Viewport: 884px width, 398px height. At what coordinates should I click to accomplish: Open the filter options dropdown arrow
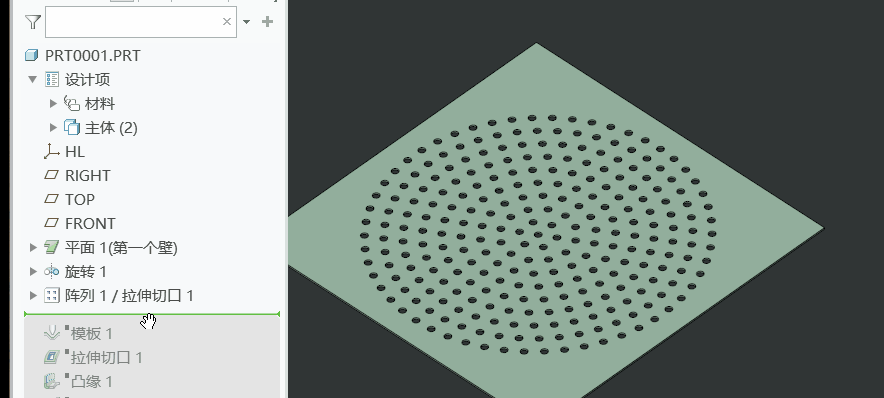click(x=246, y=22)
